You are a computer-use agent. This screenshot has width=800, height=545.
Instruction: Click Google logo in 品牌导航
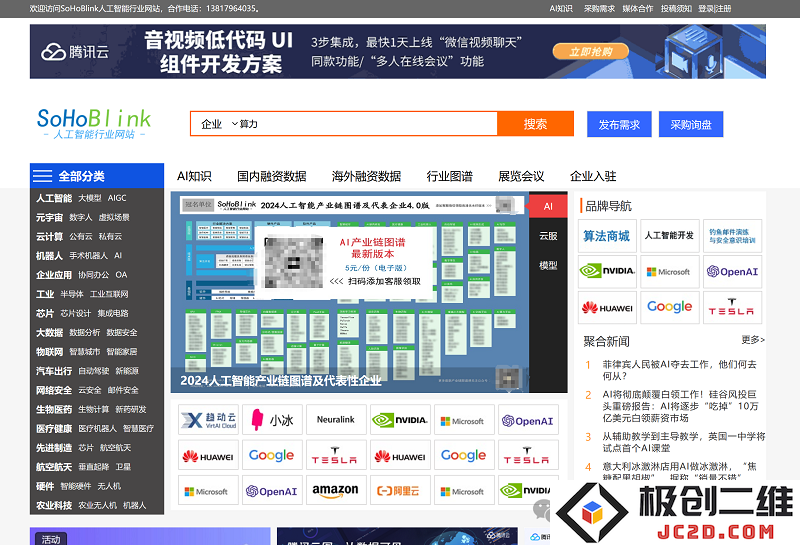pos(669,308)
